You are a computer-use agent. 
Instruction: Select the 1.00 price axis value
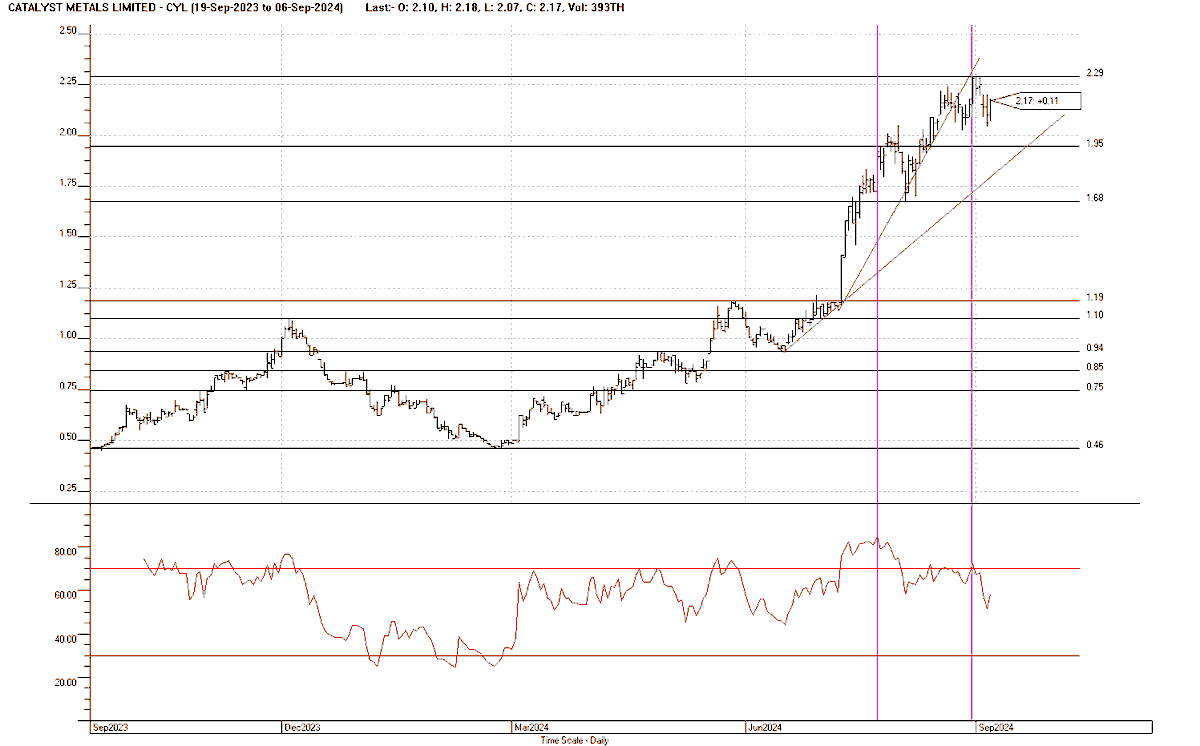68,336
